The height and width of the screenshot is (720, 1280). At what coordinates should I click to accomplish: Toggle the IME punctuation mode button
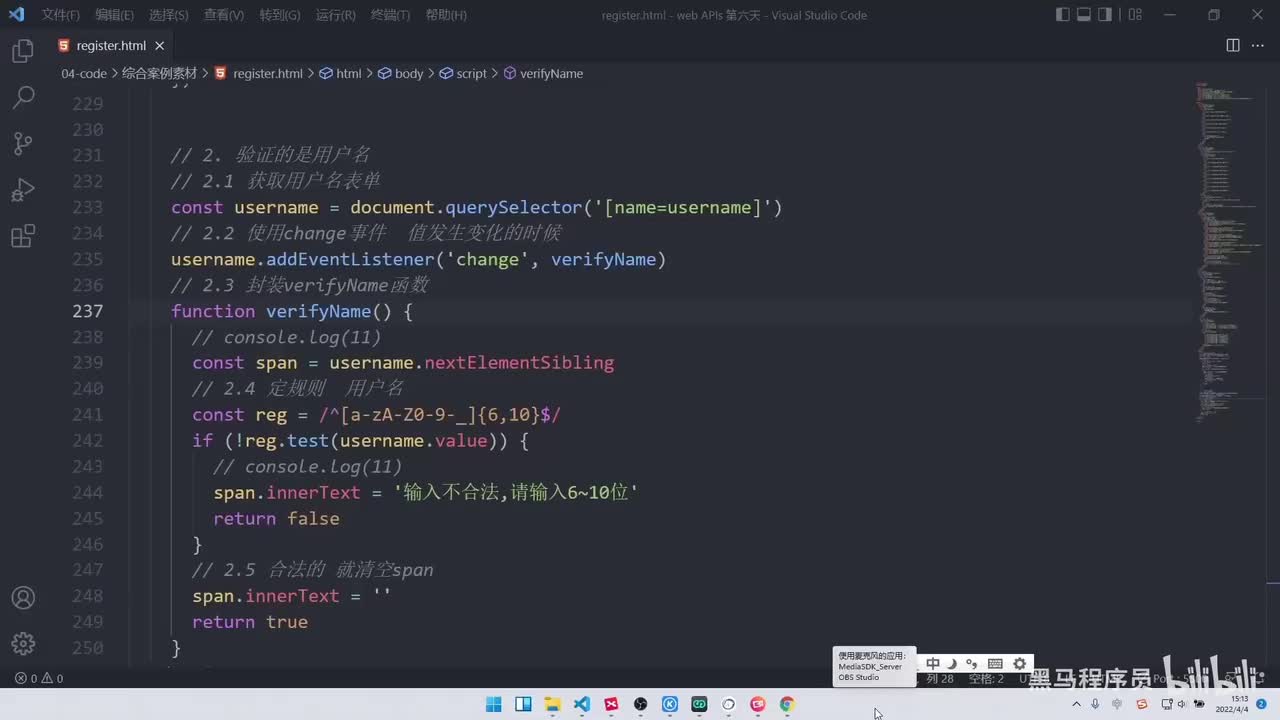[971, 664]
